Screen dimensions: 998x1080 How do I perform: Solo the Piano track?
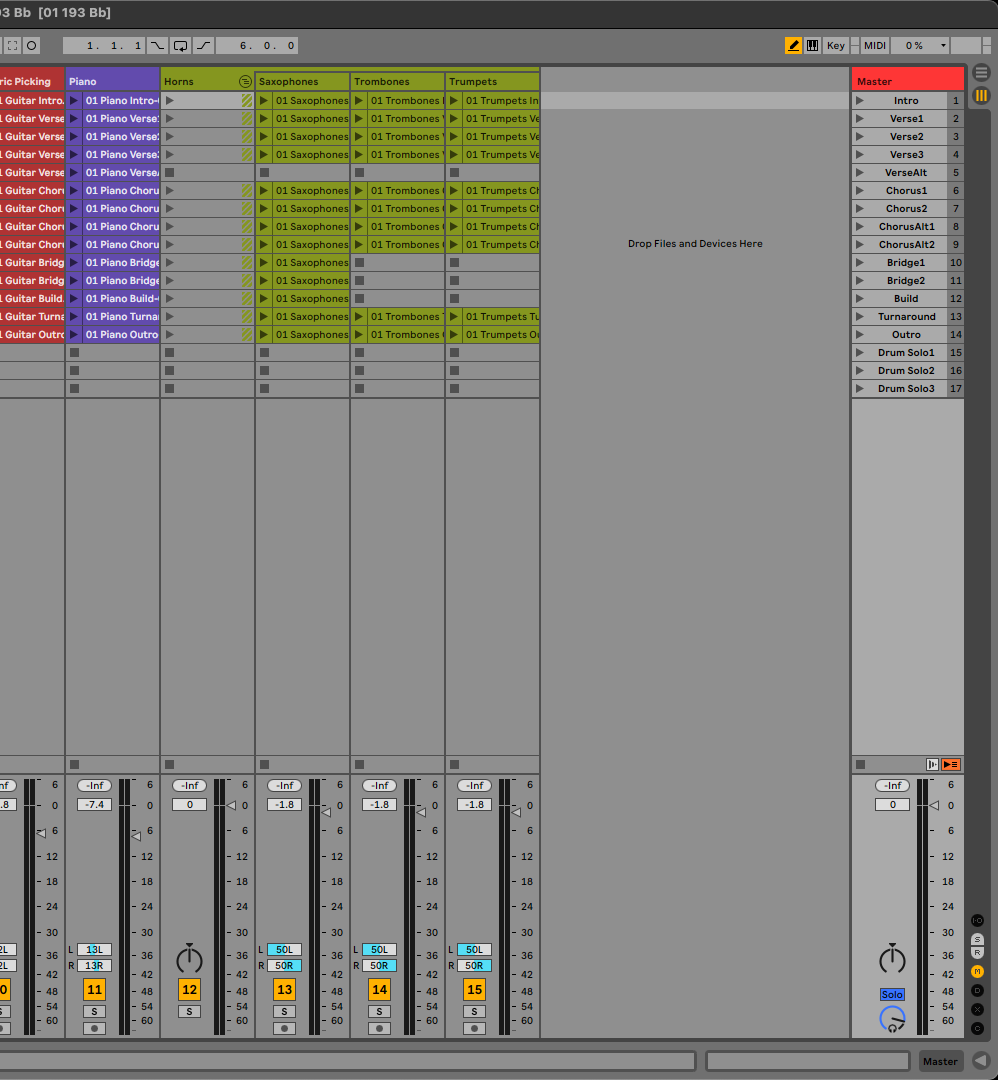[94, 1012]
